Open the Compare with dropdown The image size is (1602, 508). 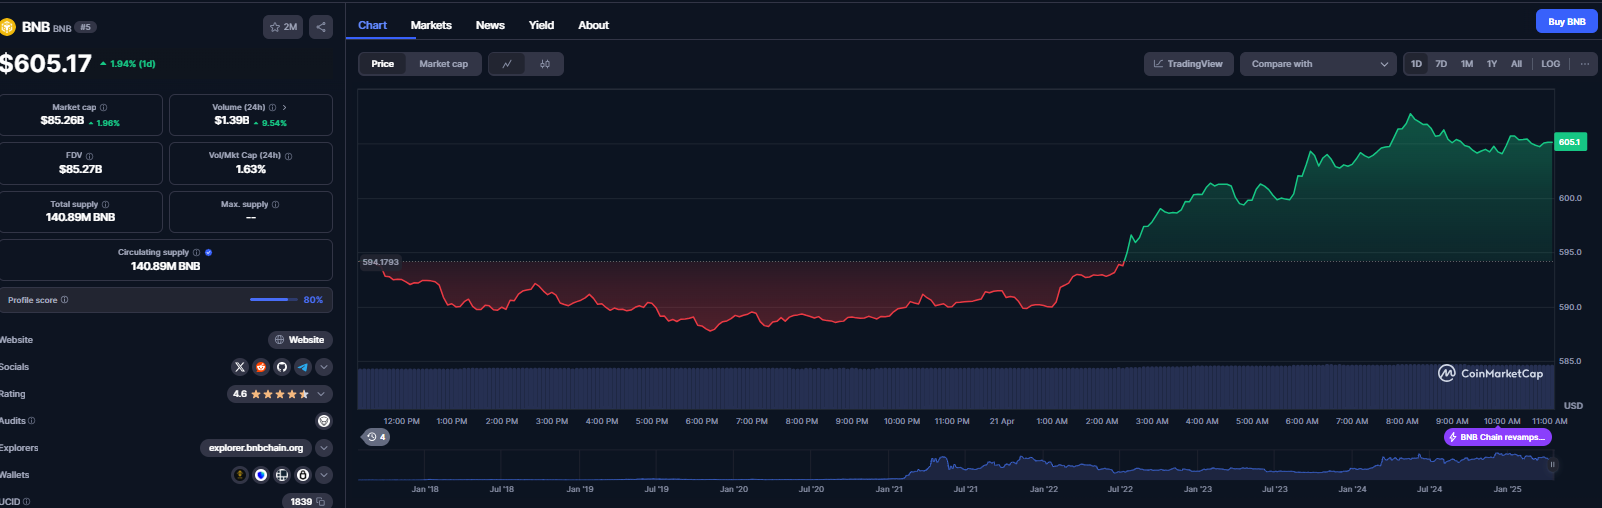(1318, 64)
